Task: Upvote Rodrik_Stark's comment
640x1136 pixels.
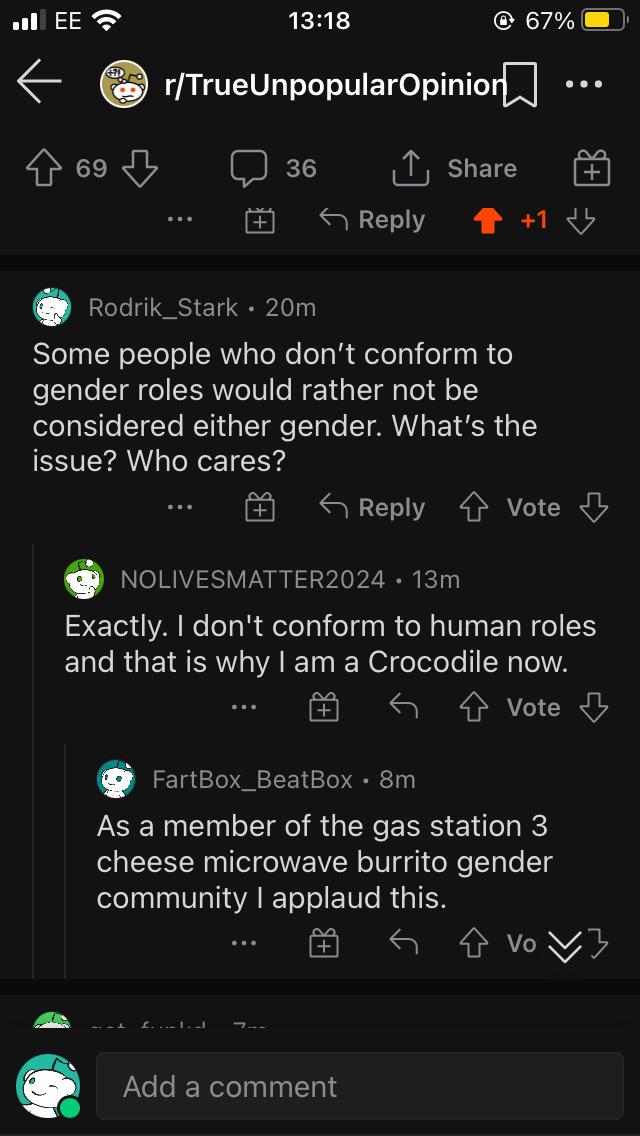Action: 474,508
